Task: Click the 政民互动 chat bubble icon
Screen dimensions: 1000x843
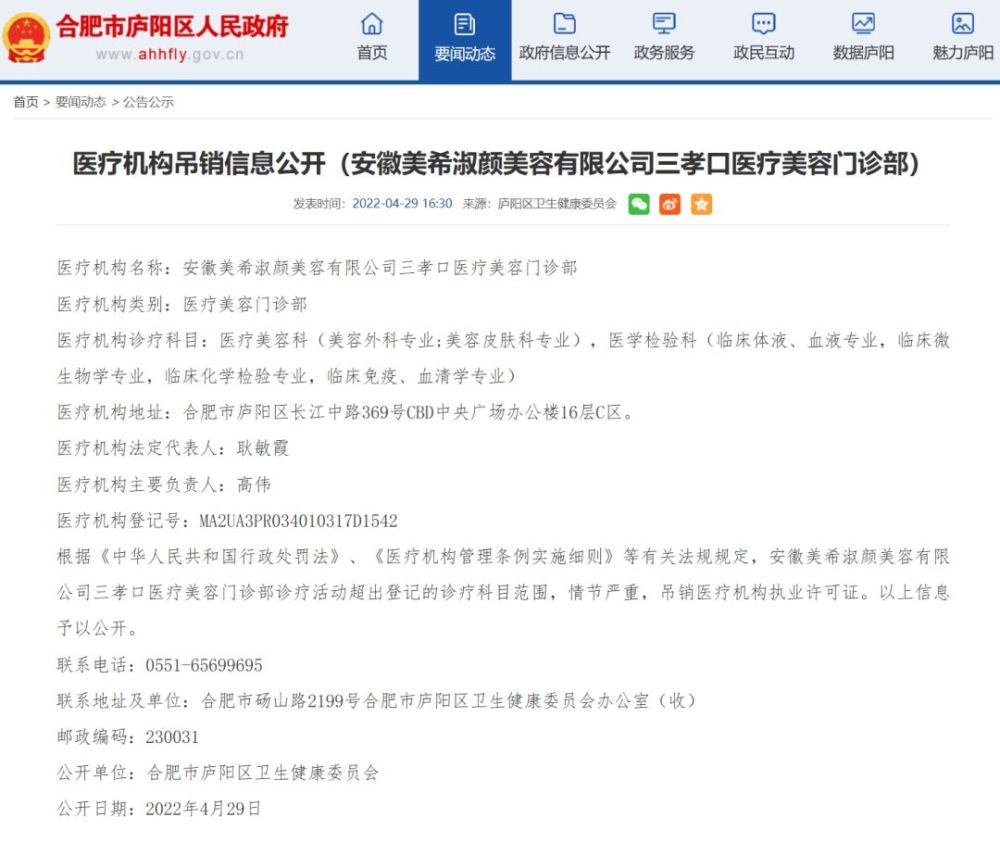Action: [x=763, y=24]
